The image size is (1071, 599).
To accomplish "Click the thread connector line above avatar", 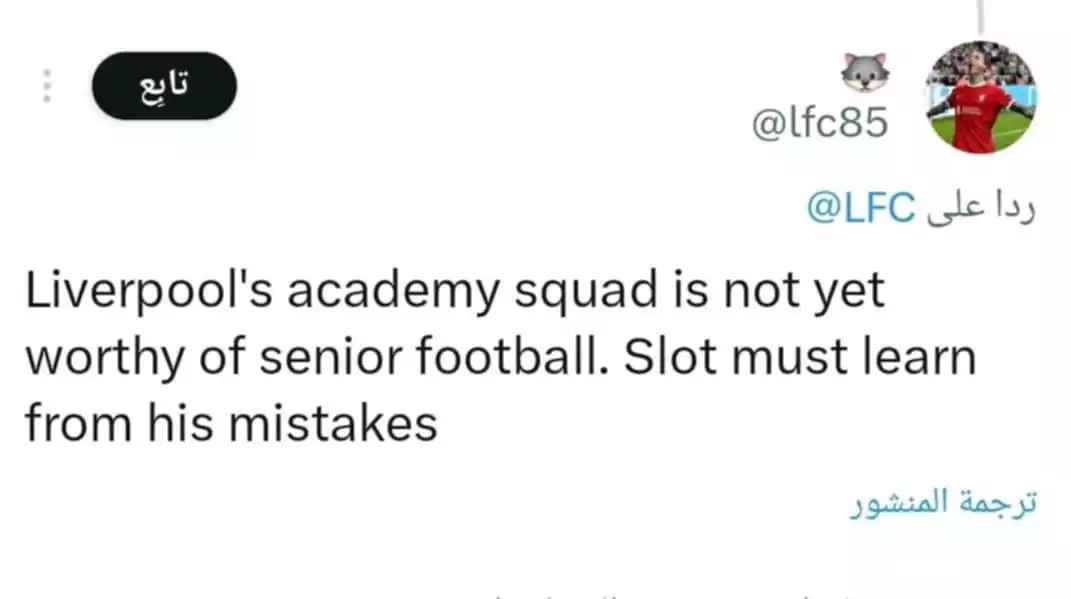I will [981, 15].
